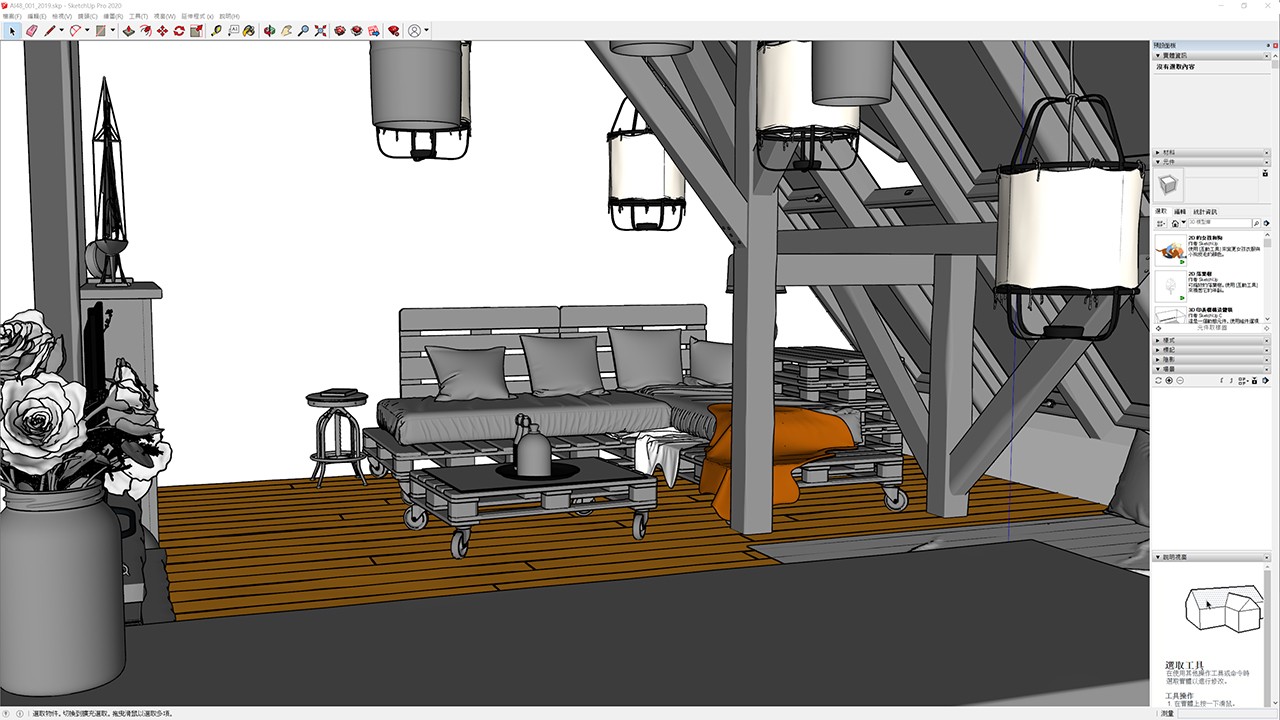This screenshot has height=720, width=1280.
Task: Click the Zoom Extents icon
Action: coord(319,31)
